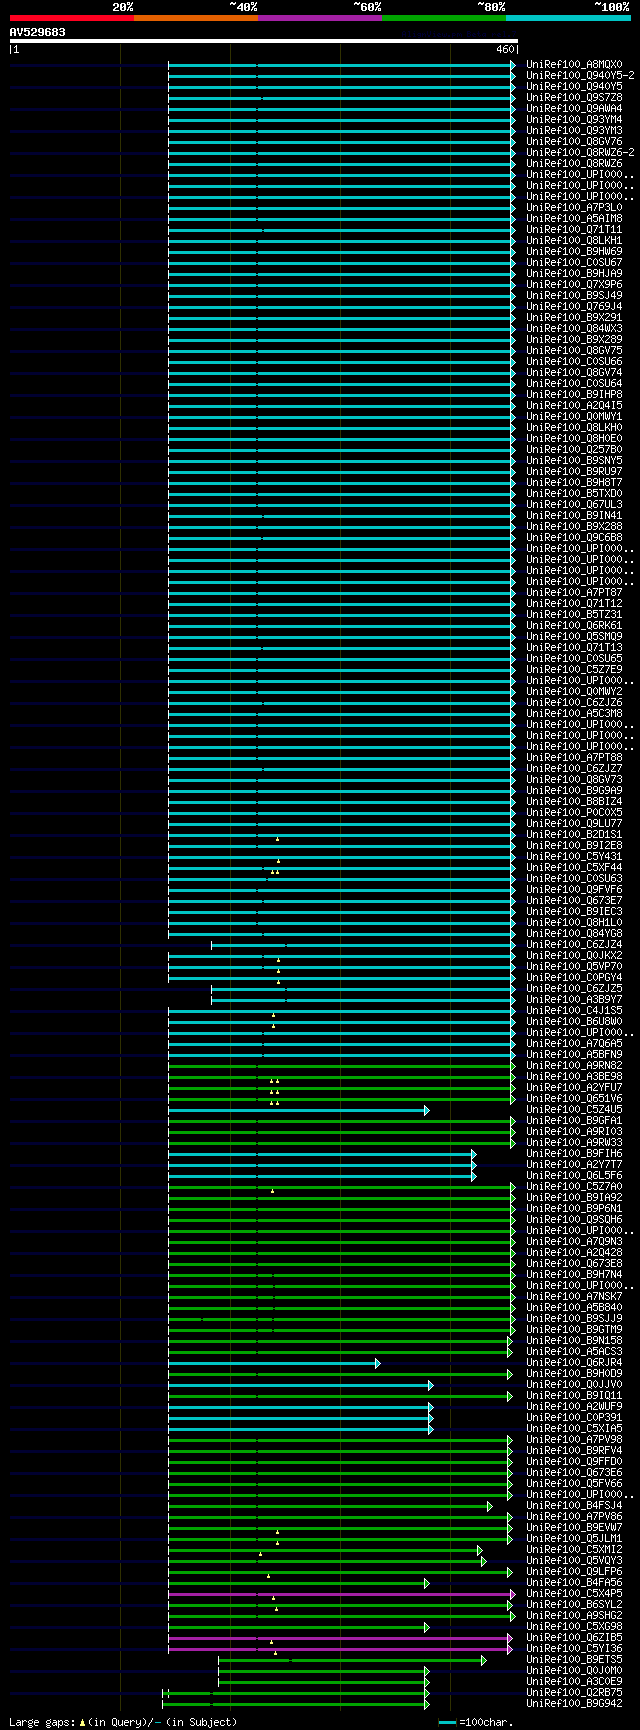The width and height of the screenshot is (640, 1730).
Task: Select the UniRef100_Q651V6 label
Action: coord(573,1099)
